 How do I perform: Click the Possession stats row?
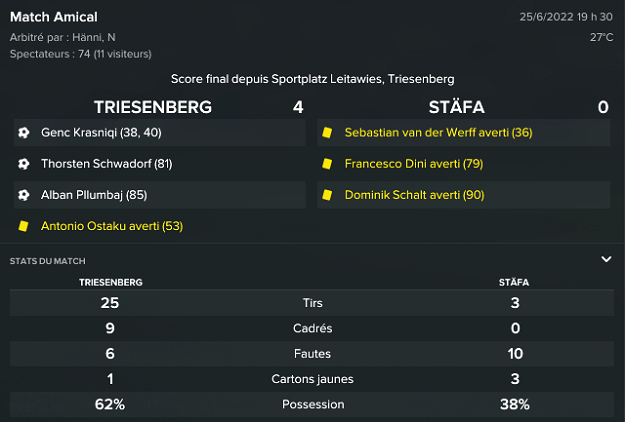[312, 405]
